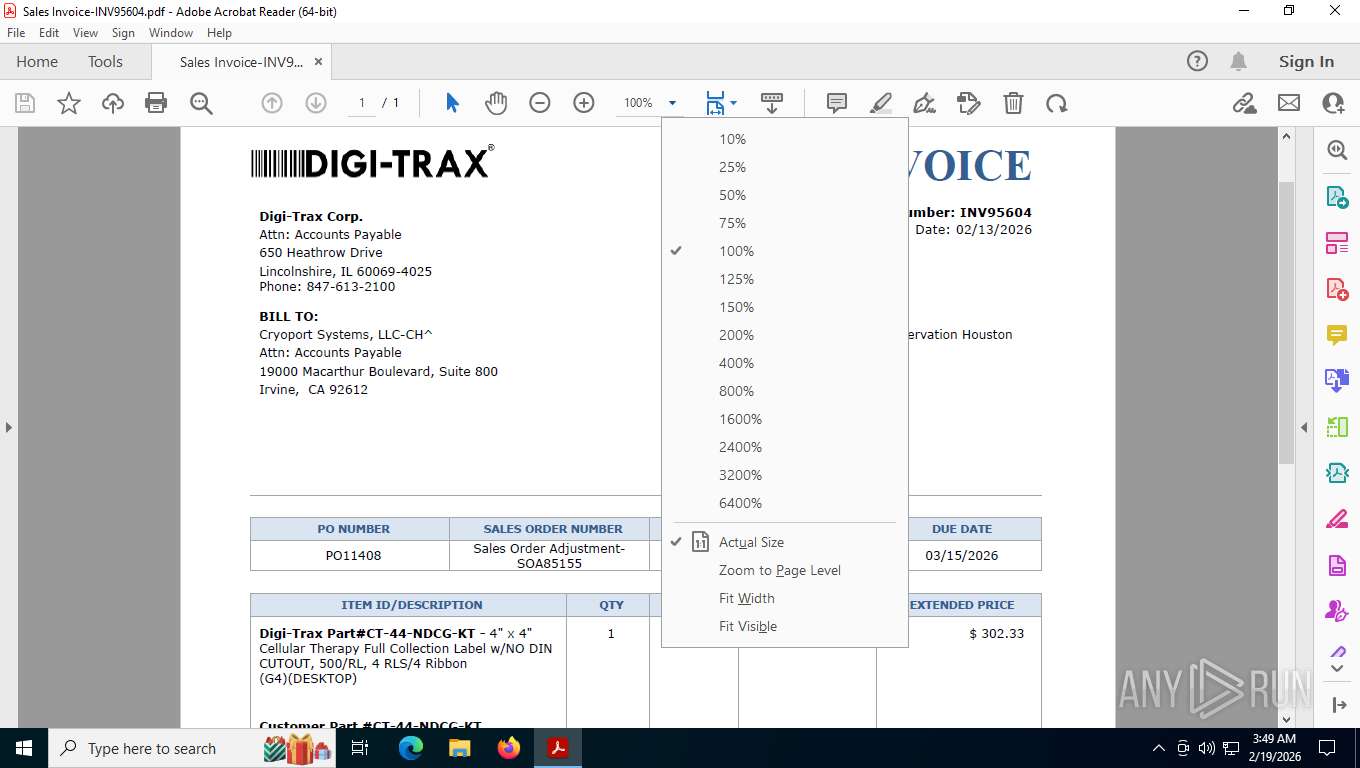Viewport: 1360px width, 768px height.
Task: Collapse the right tools pane
Action: click(1304, 427)
